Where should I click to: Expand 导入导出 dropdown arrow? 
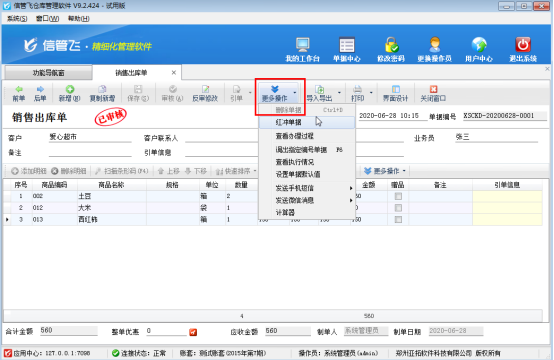[x=339, y=93]
